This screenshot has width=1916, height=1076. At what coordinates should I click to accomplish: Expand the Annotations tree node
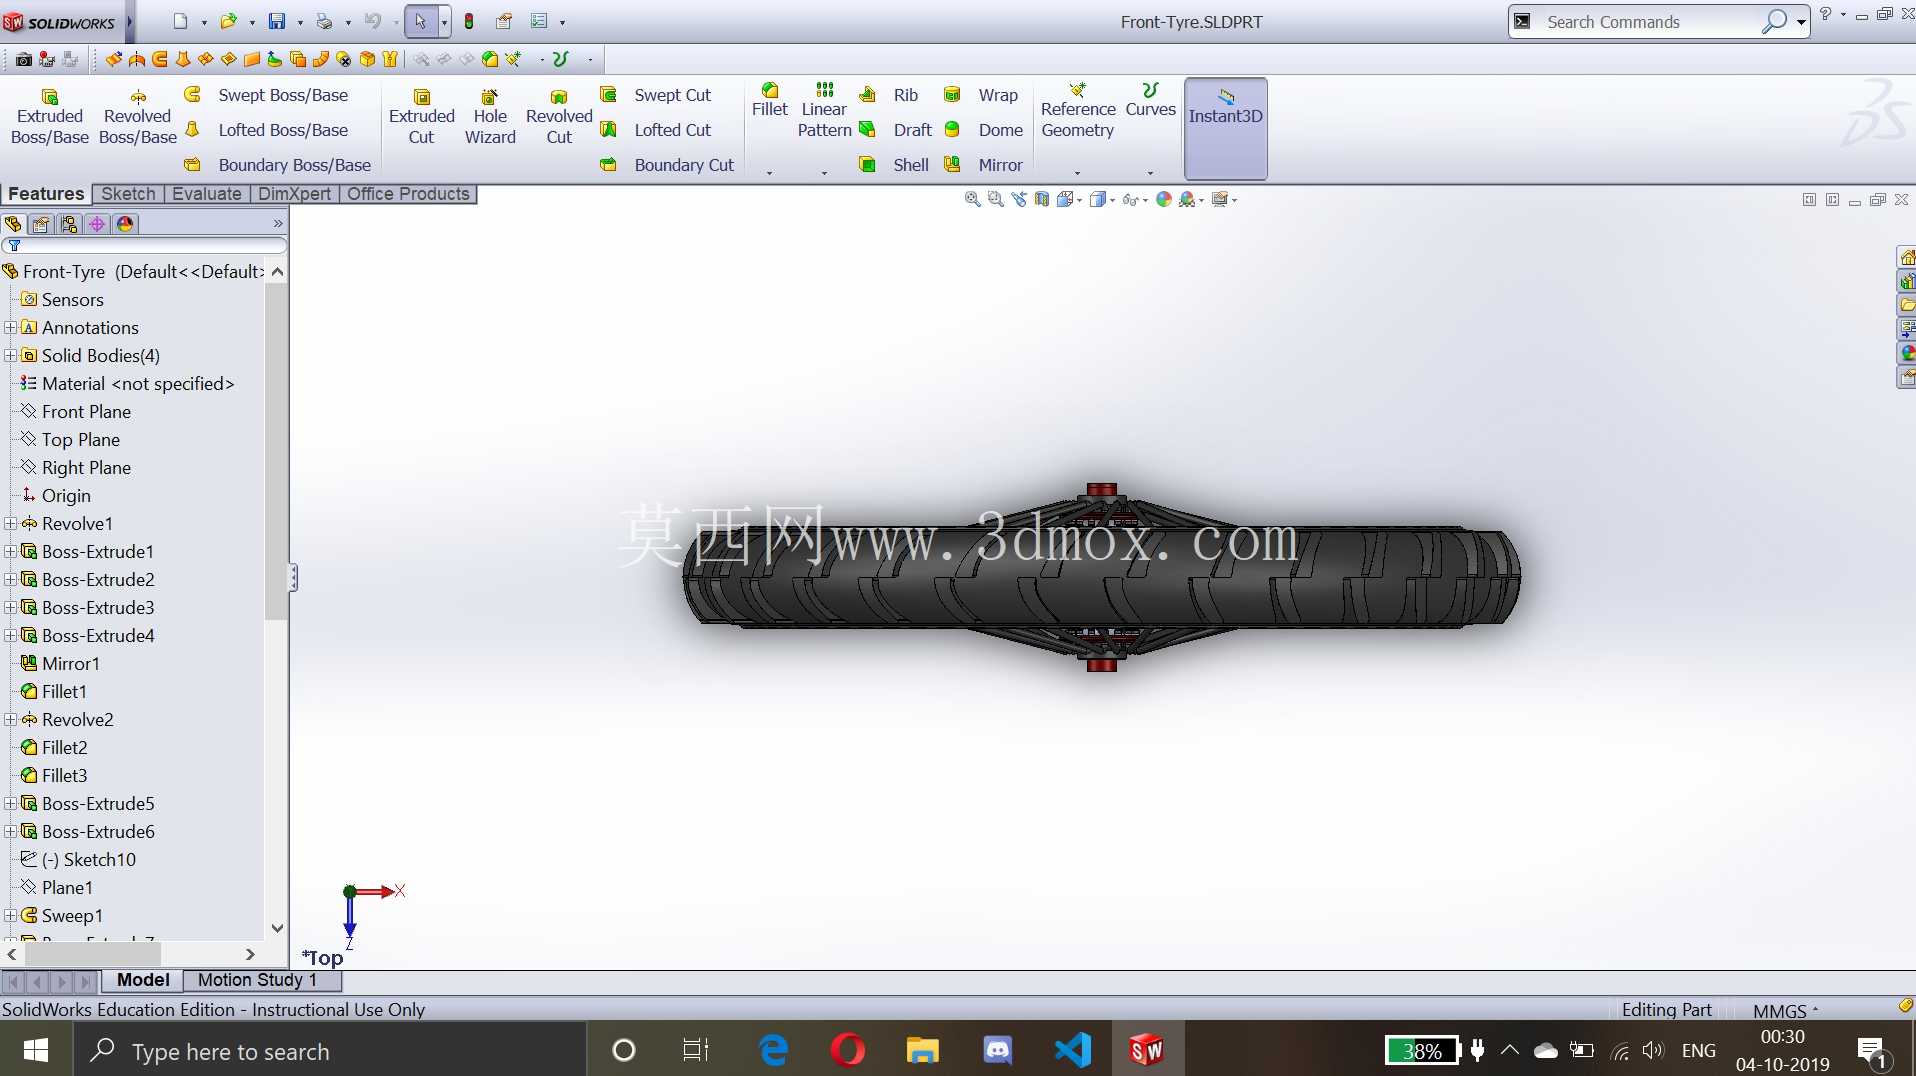pyautogui.click(x=10, y=328)
